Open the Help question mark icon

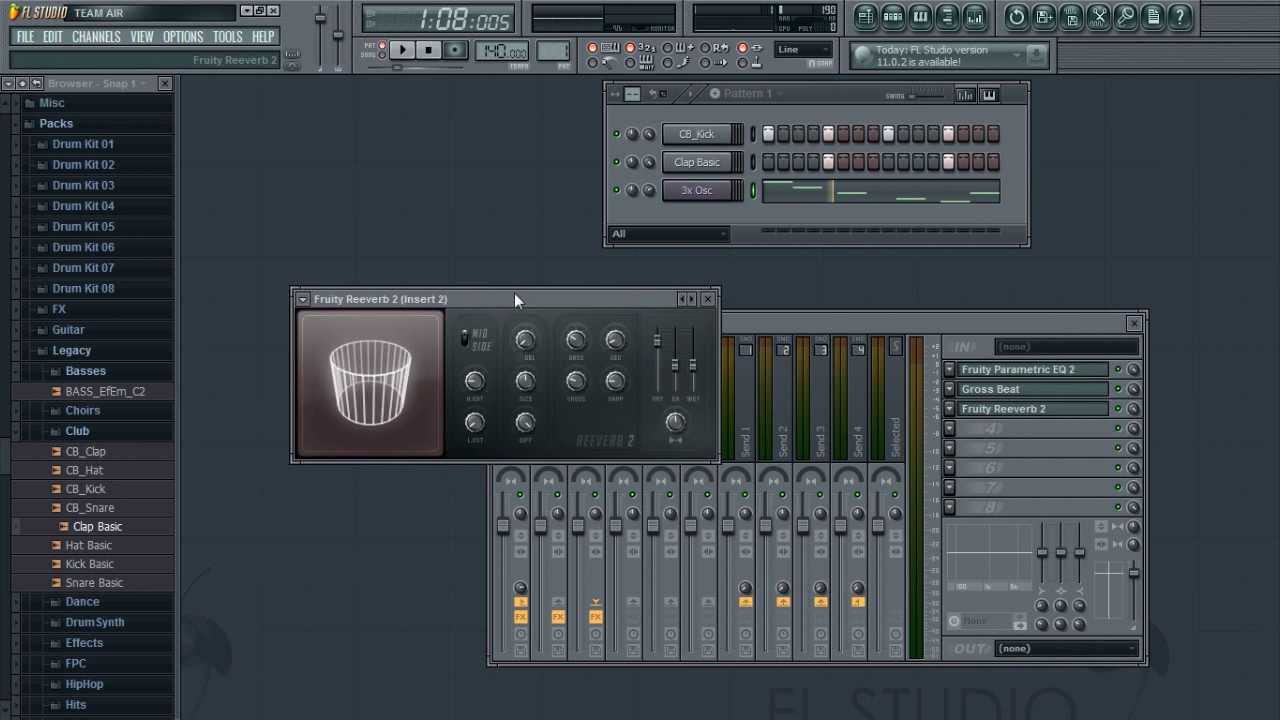(x=1179, y=16)
